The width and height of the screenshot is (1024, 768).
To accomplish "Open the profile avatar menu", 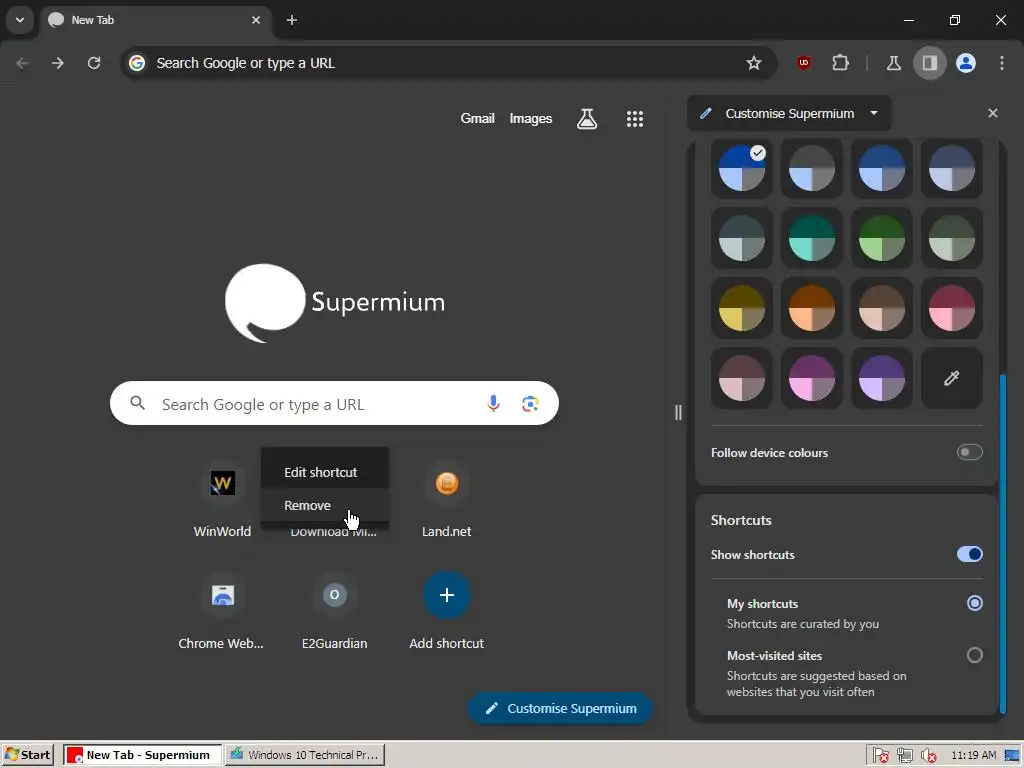I will [966, 63].
